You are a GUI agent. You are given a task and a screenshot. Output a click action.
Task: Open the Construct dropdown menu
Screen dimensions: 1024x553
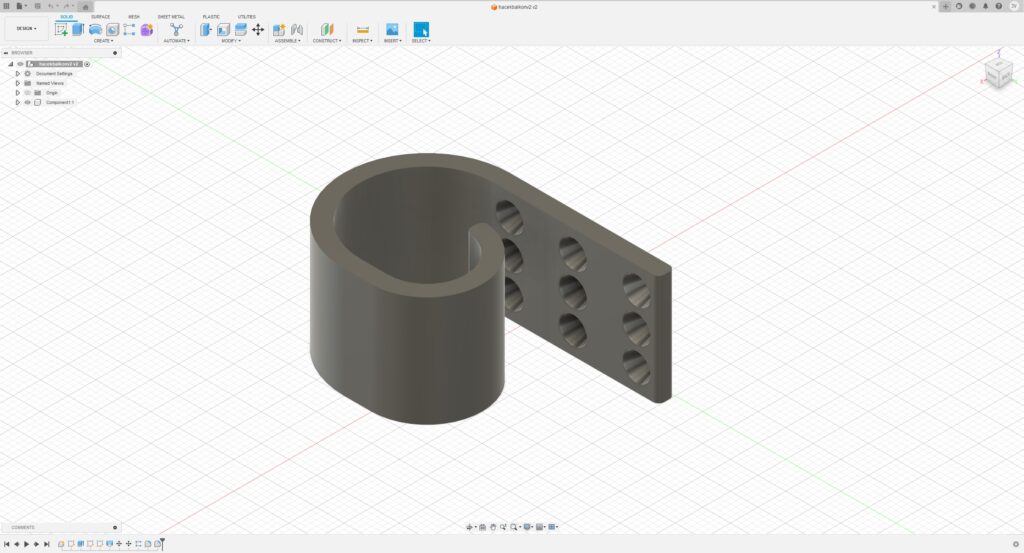(x=327, y=41)
